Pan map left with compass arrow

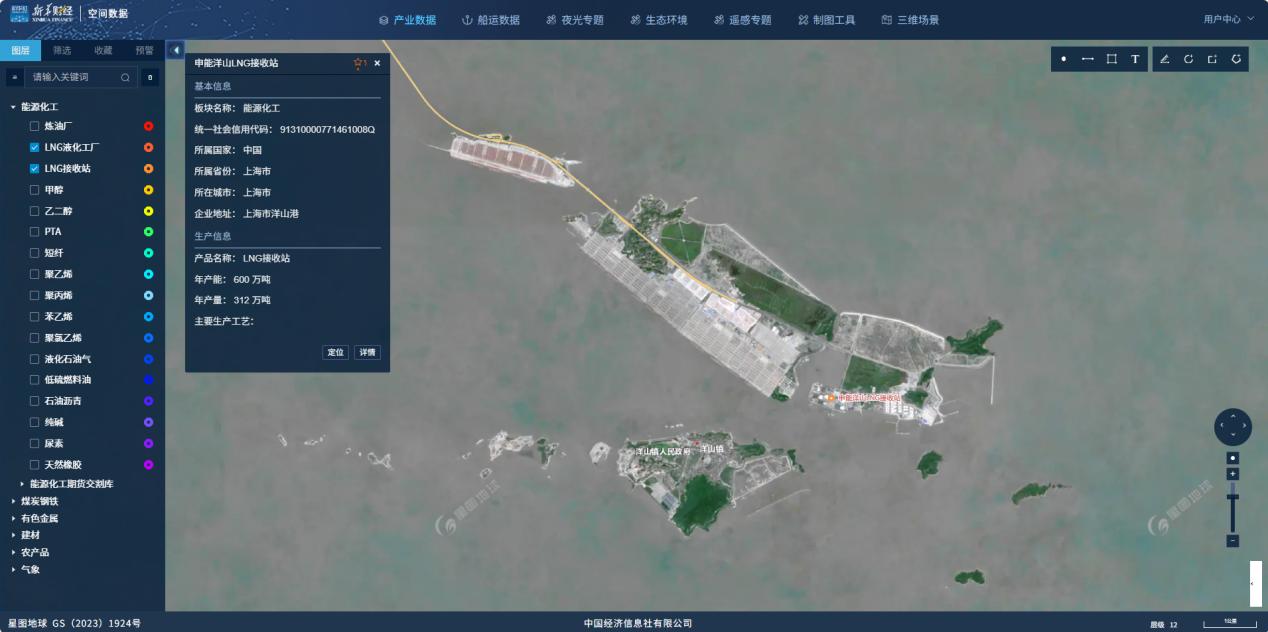point(1222,426)
